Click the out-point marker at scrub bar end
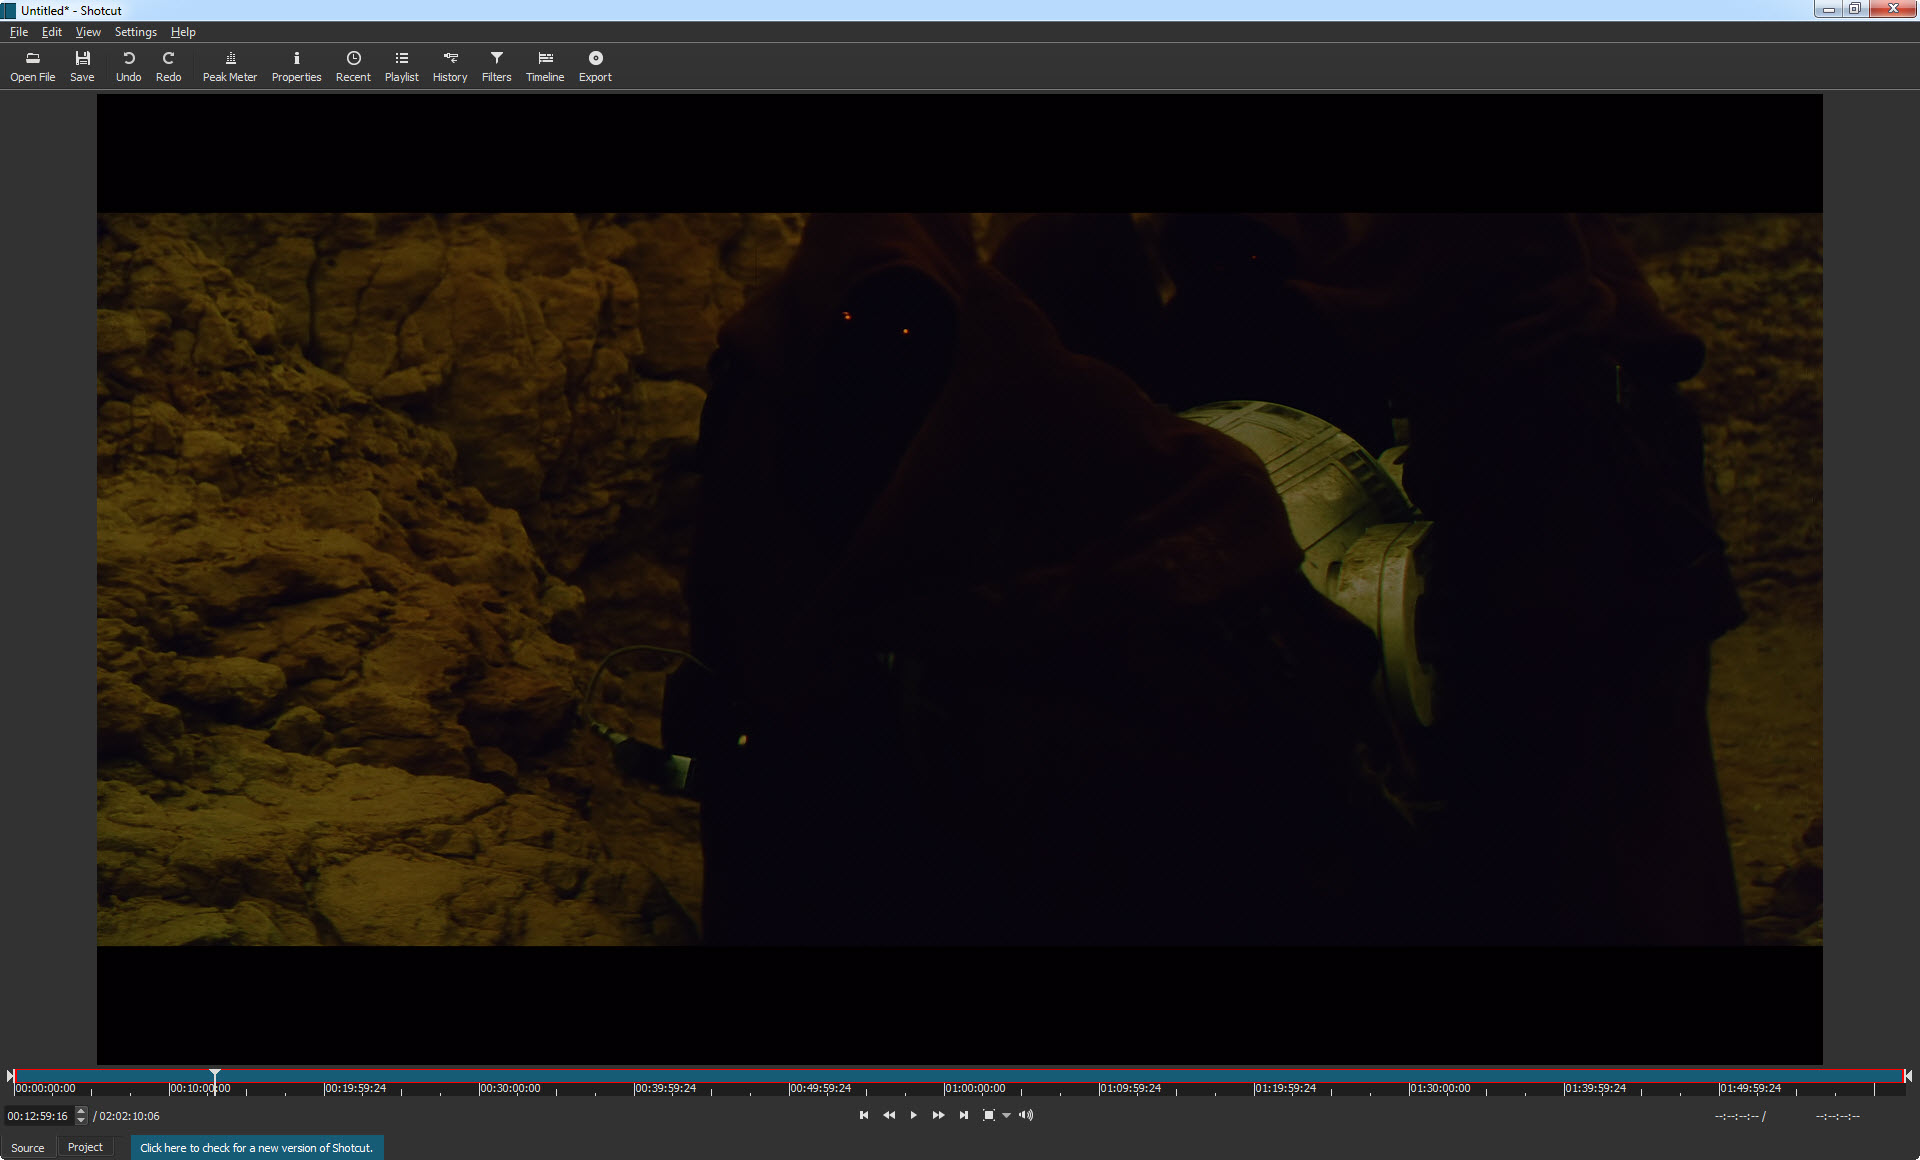The height and width of the screenshot is (1160, 1920). tap(1907, 1076)
